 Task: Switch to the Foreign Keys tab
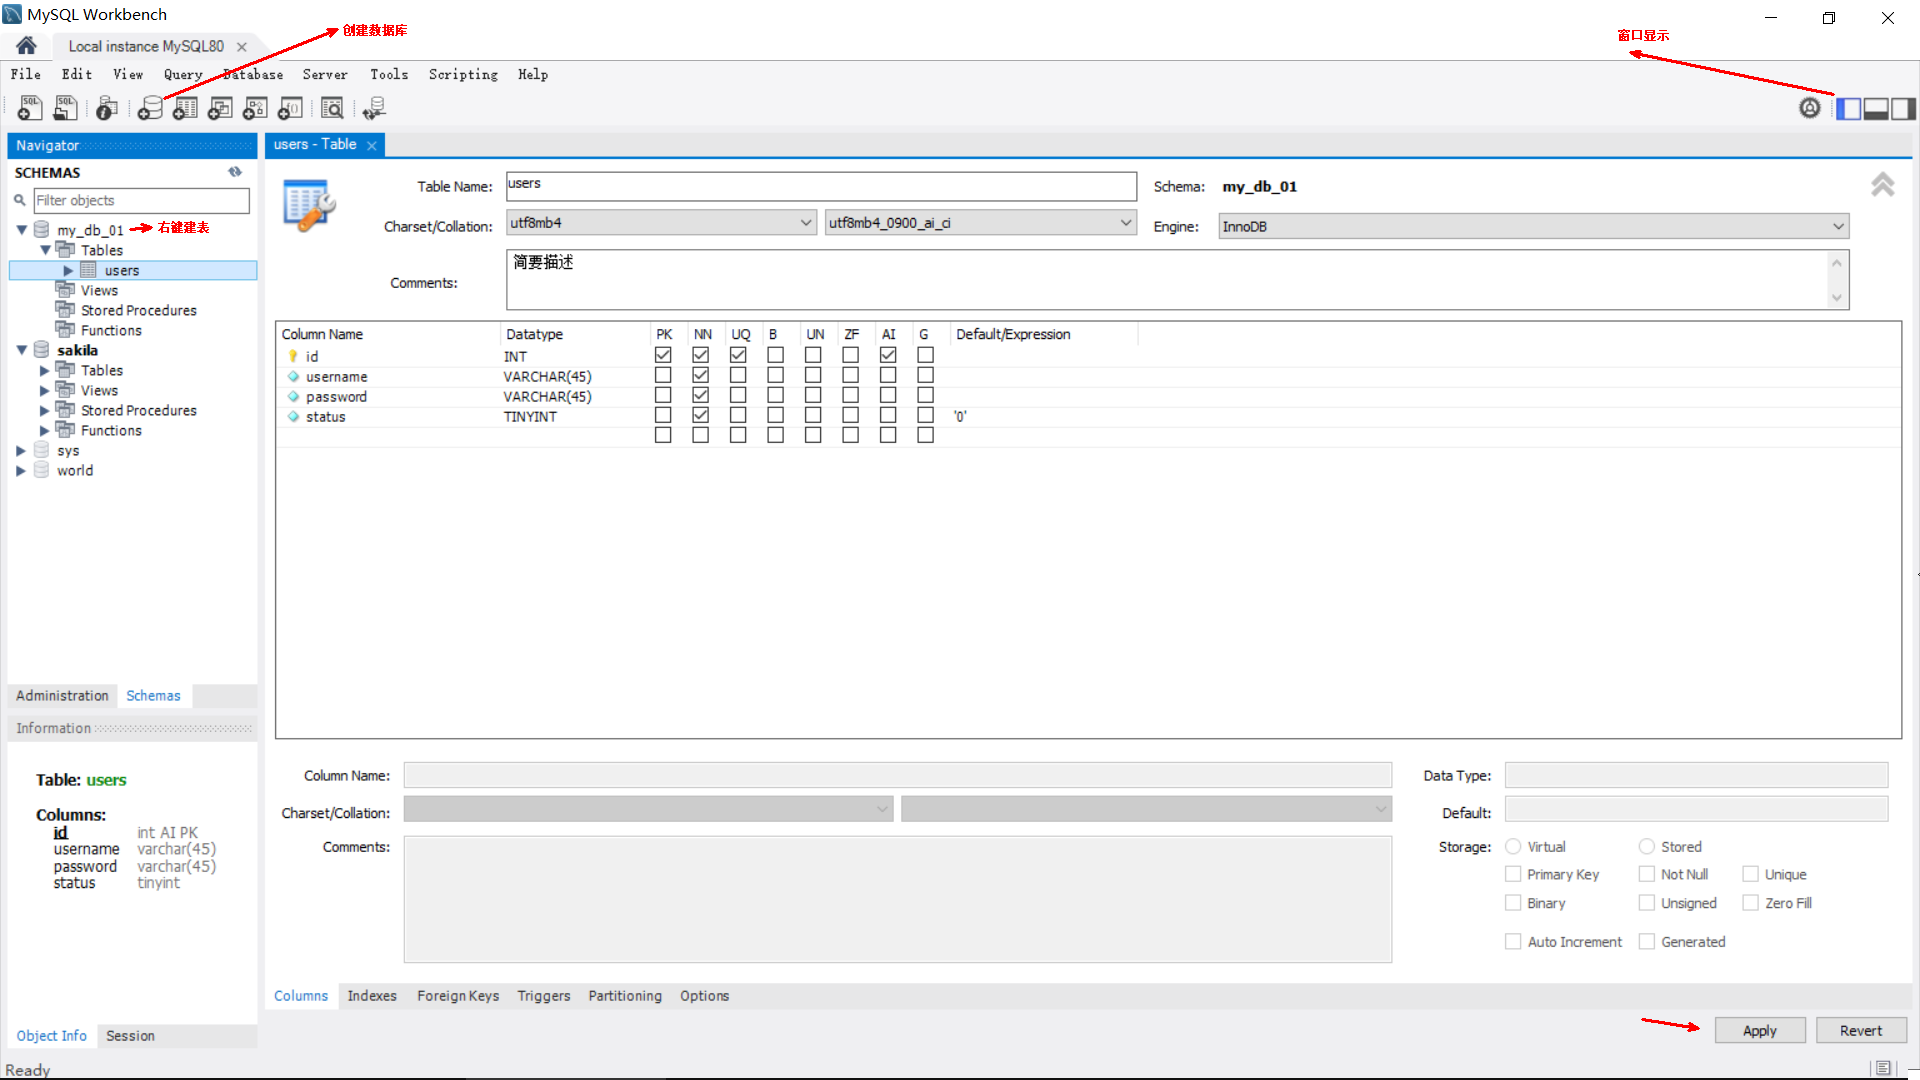(x=458, y=996)
